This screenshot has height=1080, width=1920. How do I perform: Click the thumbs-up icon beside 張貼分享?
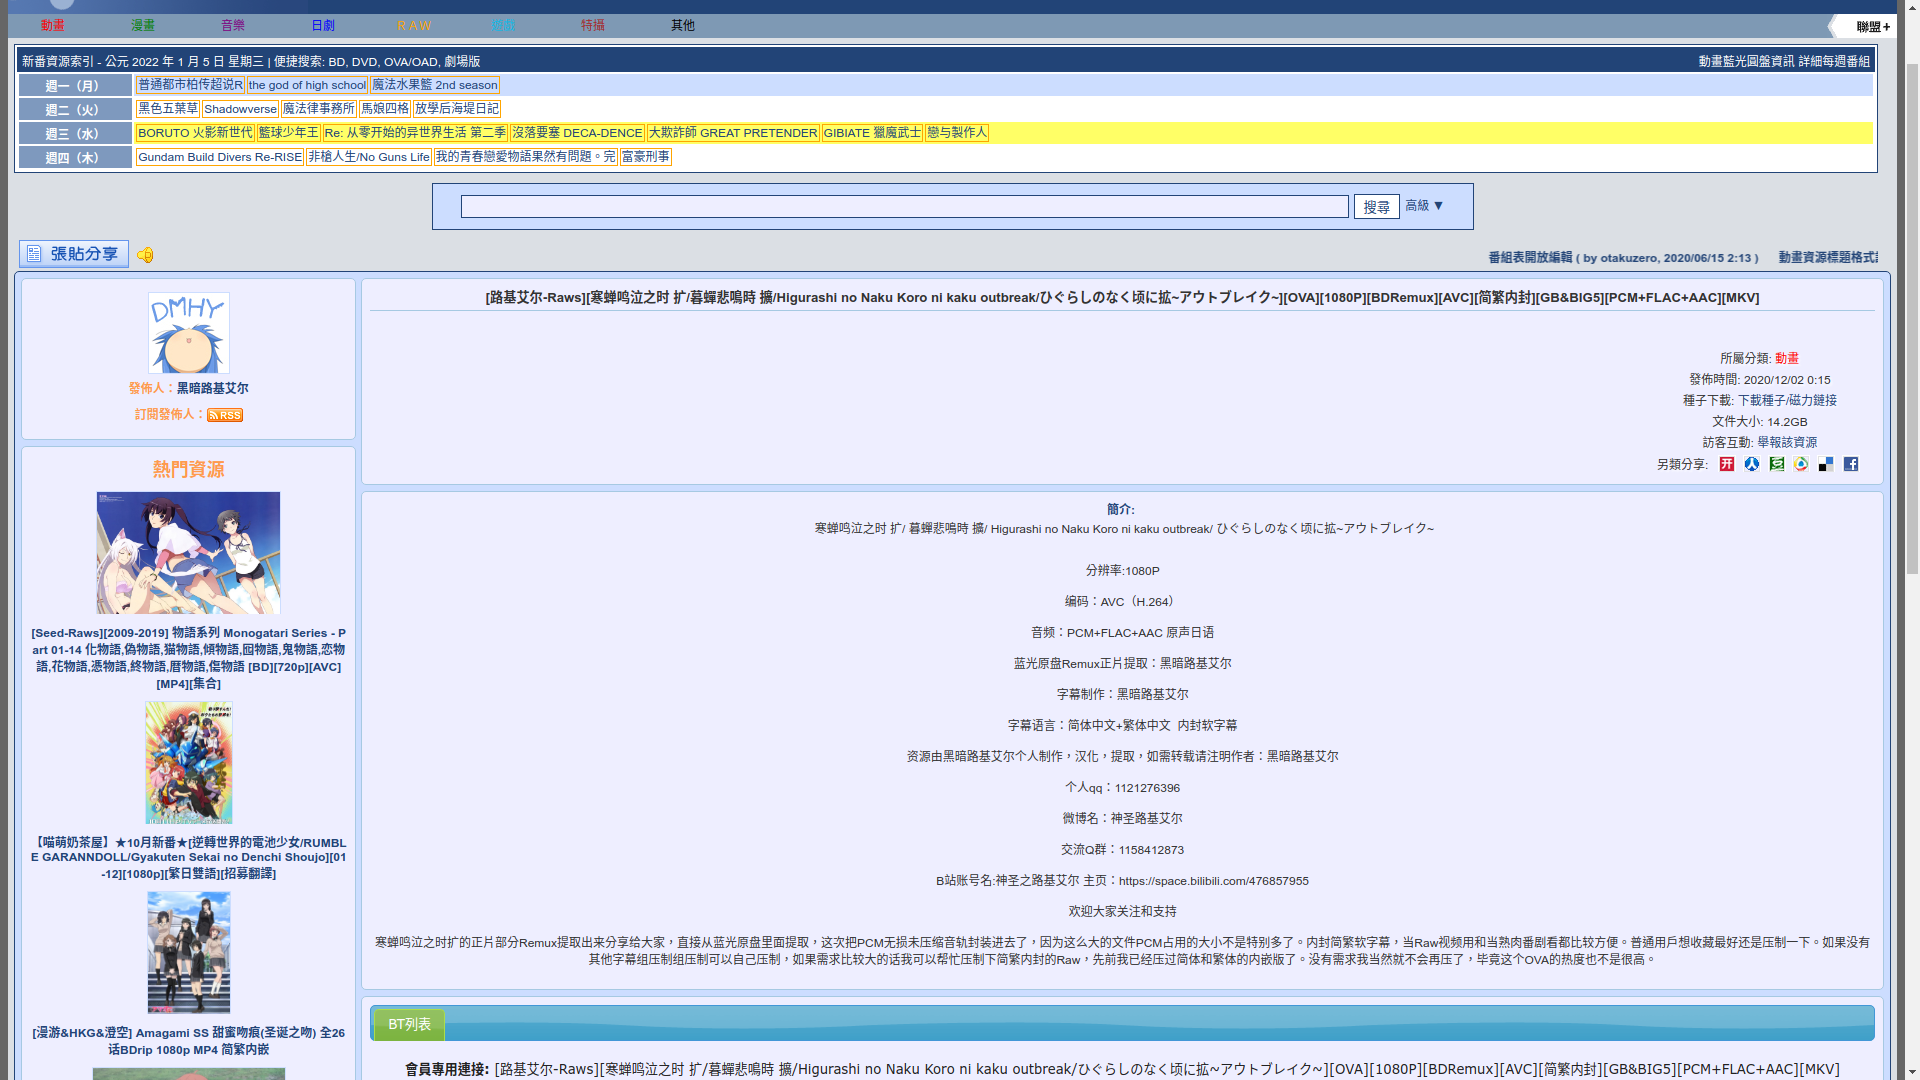146,255
